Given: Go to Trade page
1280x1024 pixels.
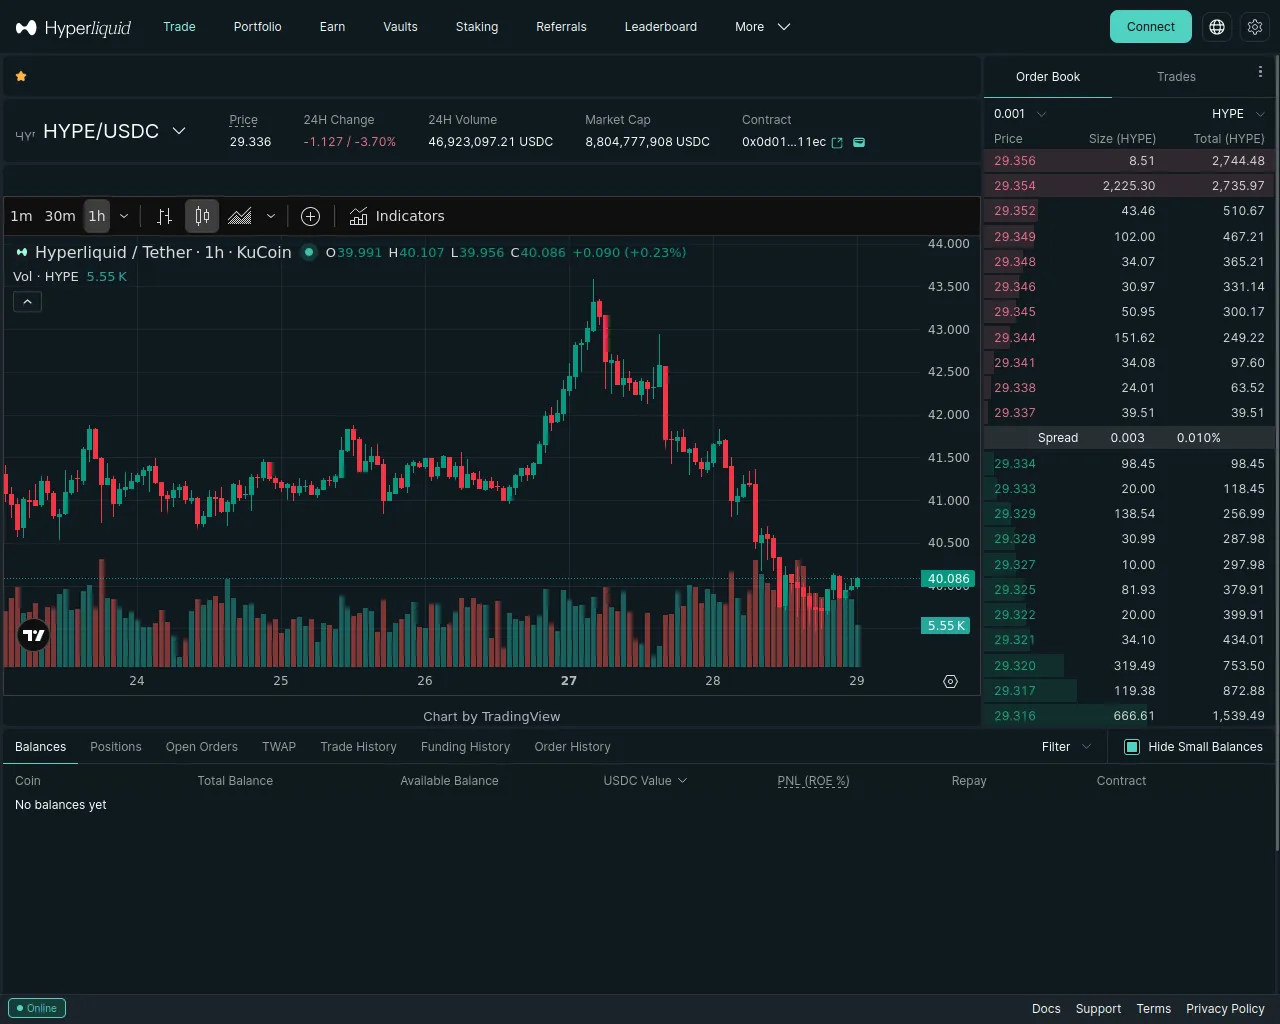Looking at the screenshot, I should coord(179,27).
